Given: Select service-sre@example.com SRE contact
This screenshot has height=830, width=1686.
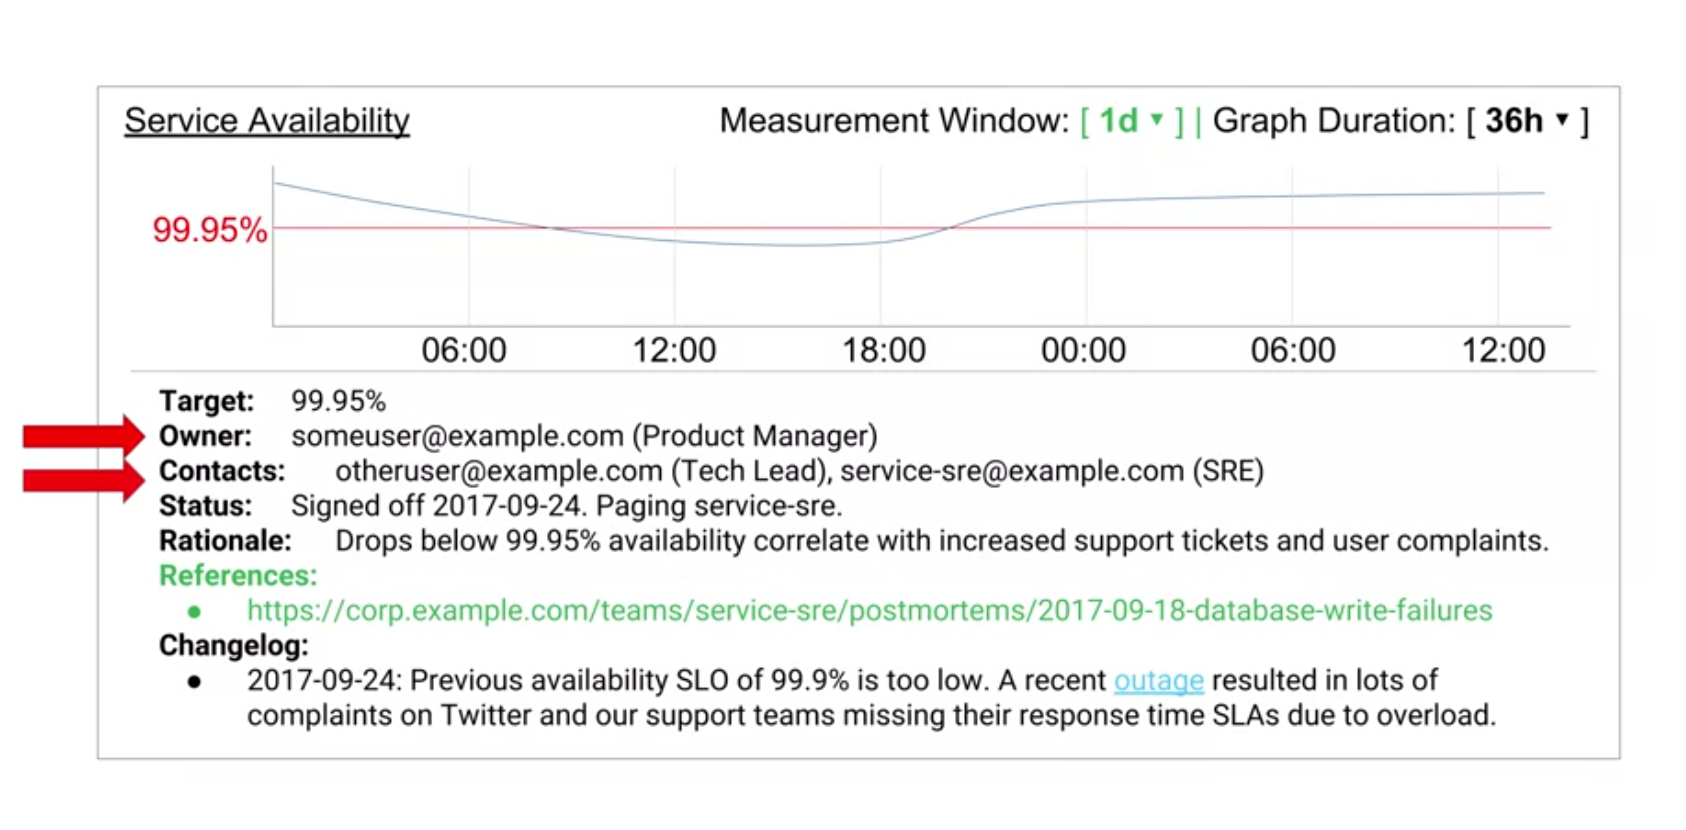Looking at the screenshot, I should pyautogui.click(x=1011, y=471).
